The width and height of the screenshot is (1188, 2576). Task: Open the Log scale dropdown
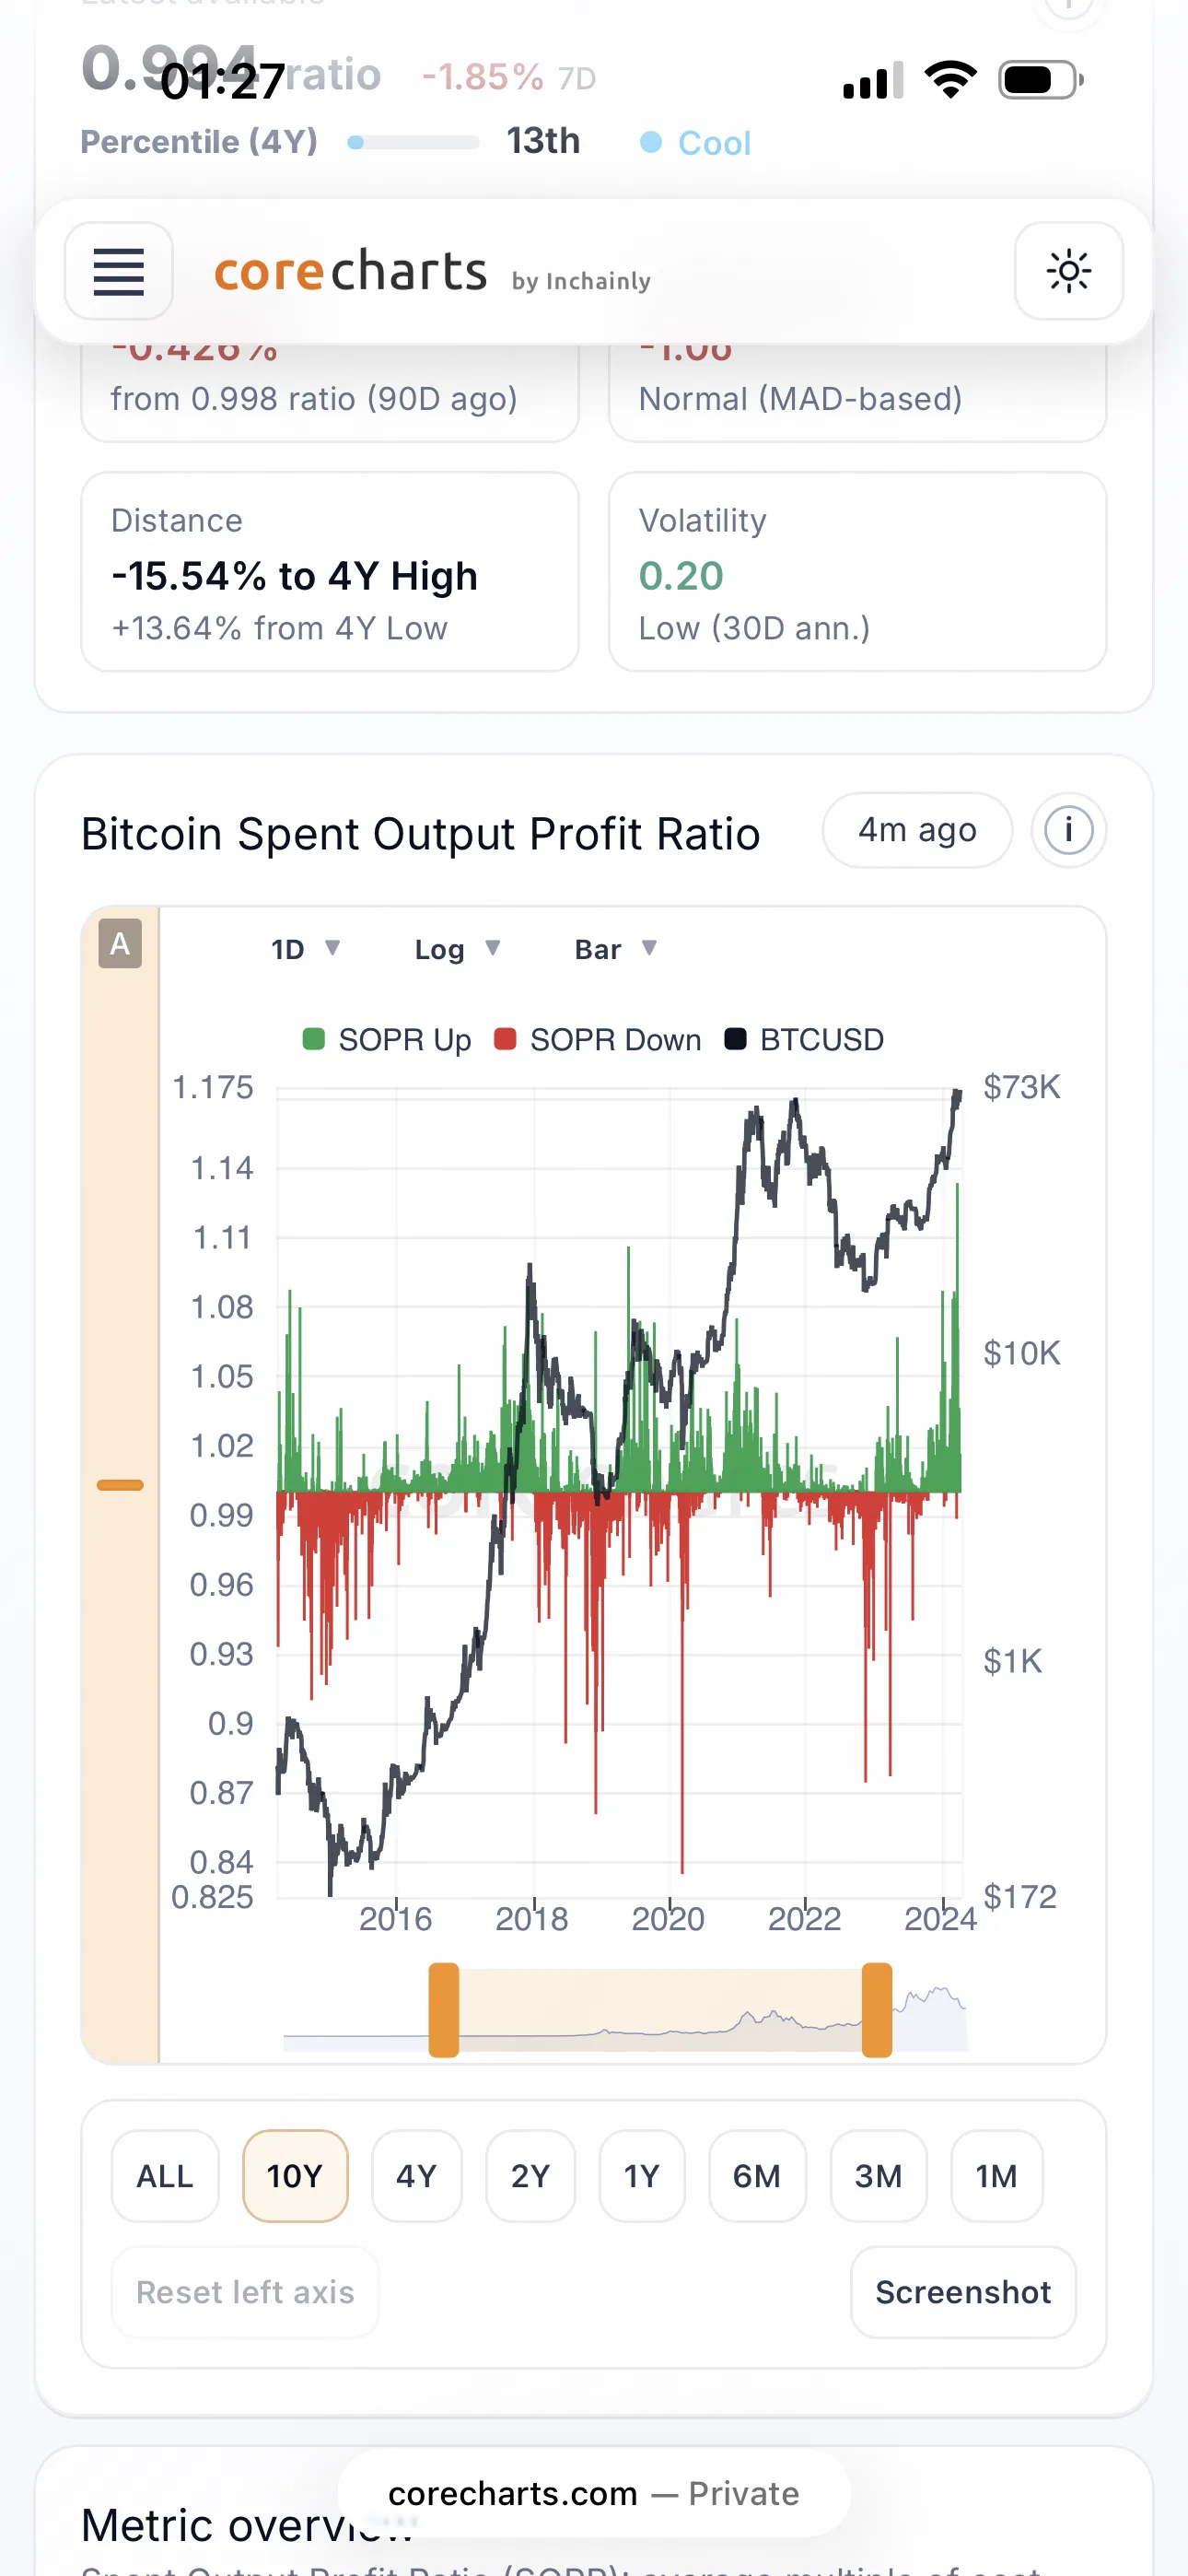point(456,949)
